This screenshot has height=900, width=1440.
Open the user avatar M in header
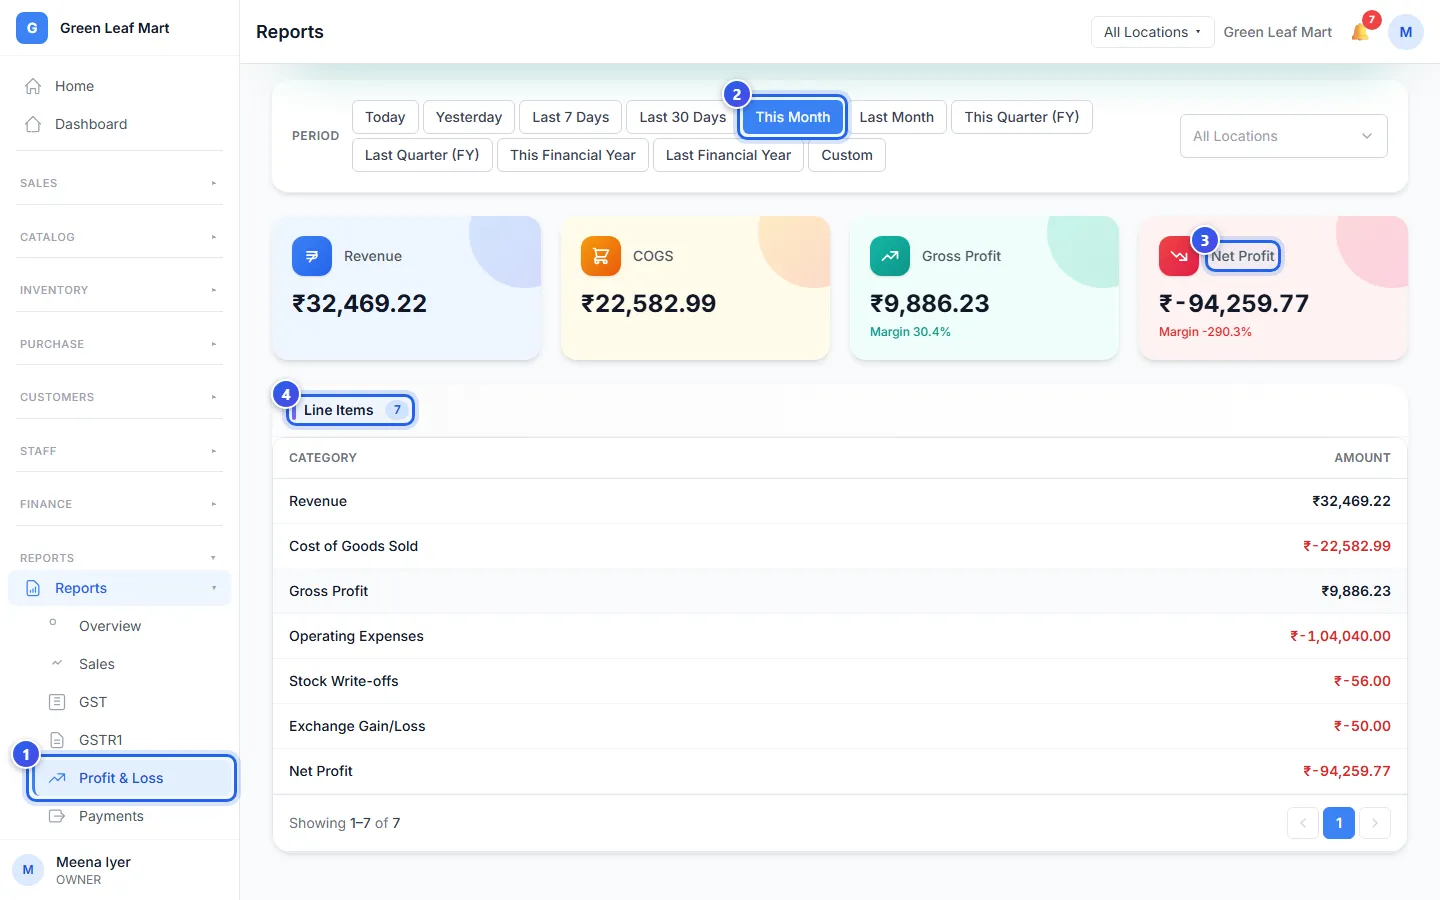point(1405,32)
